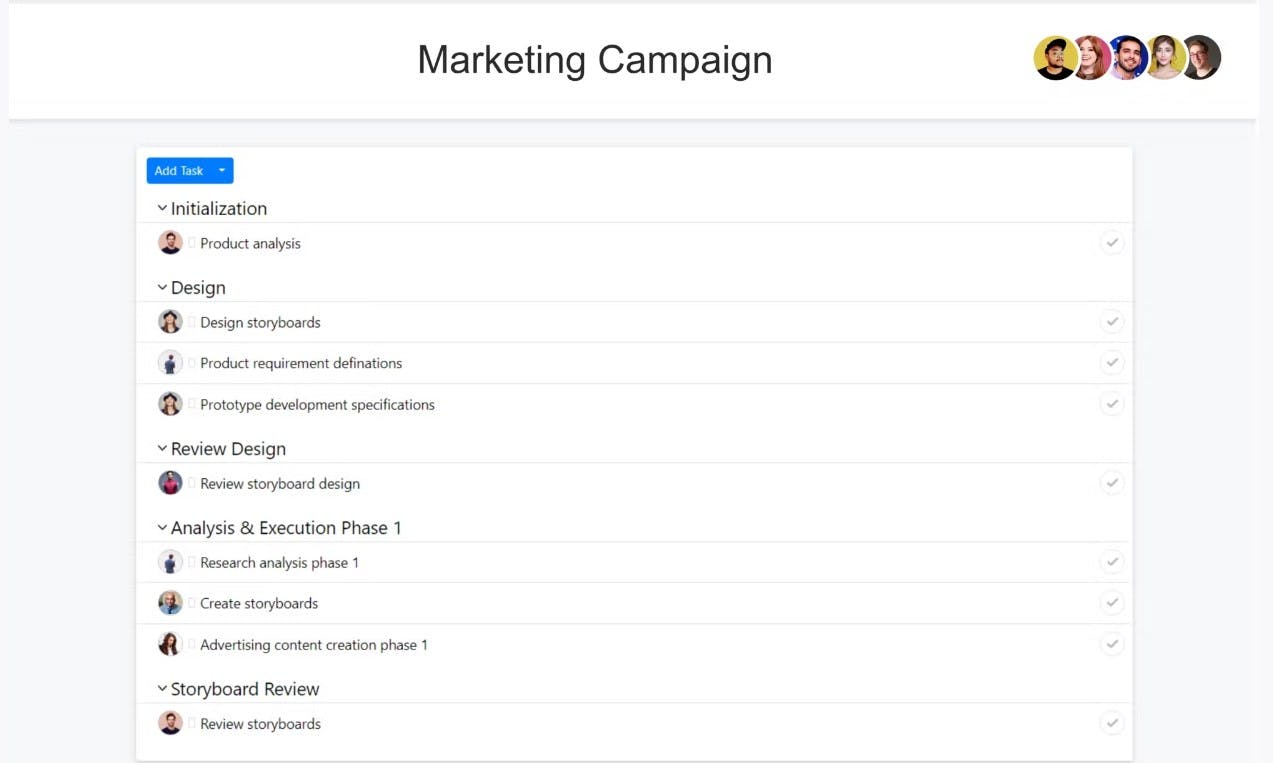The width and height of the screenshot is (1273, 763).
Task: Click assignee avatar beside Review storyboard design
Action: click(170, 483)
